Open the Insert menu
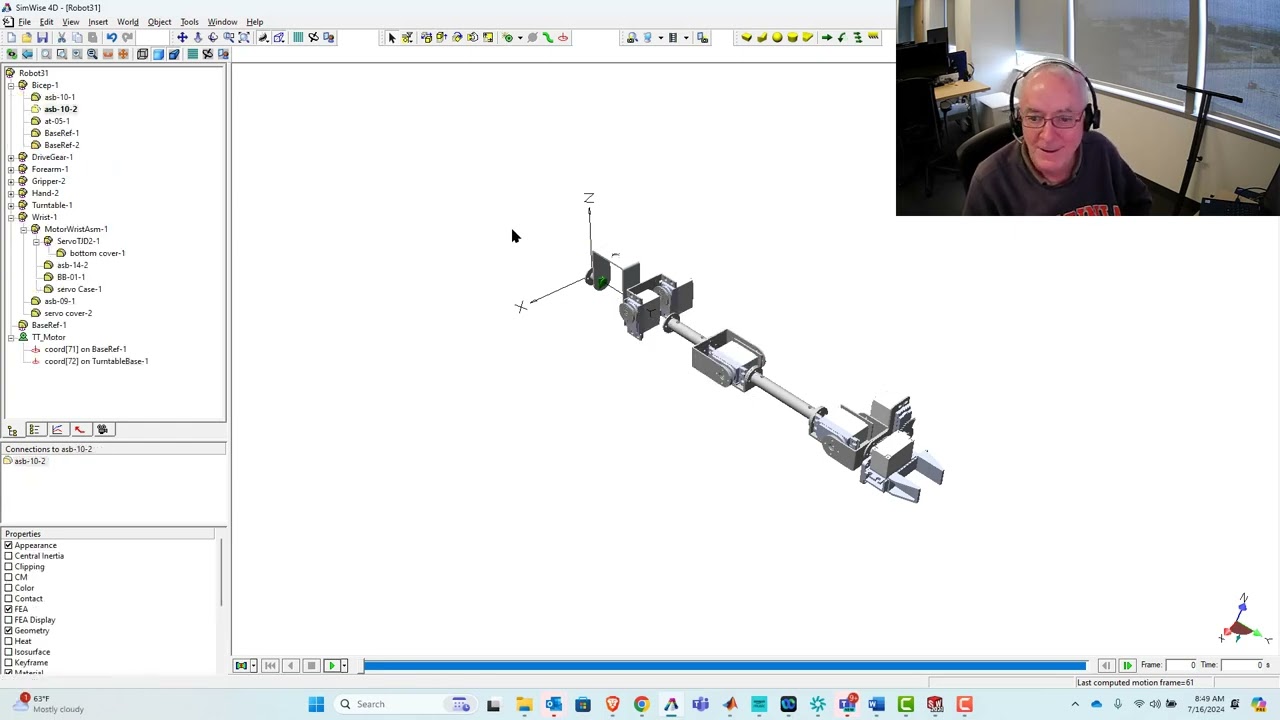This screenshot has height=720, width=1280. coord(98,22)
